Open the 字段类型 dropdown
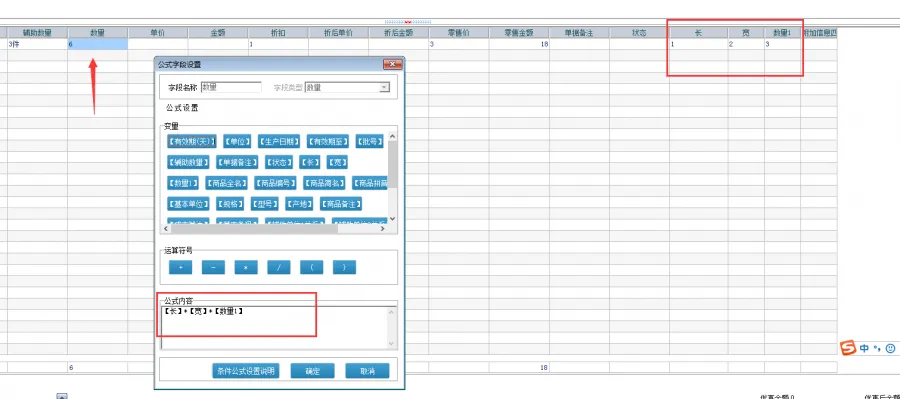900x399 pixels. [x=384, y=88]
